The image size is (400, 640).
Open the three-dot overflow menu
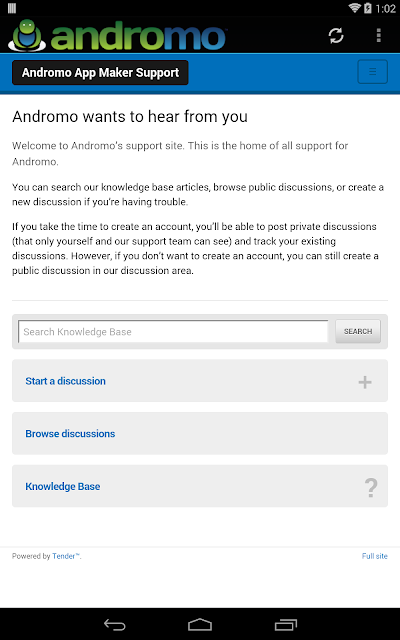[x=379, y=36]
